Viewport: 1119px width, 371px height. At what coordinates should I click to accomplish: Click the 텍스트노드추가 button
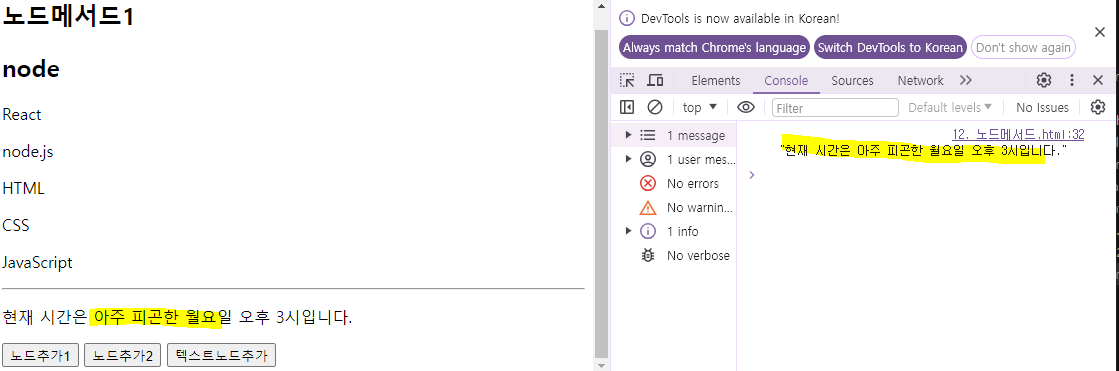(221, 355)
